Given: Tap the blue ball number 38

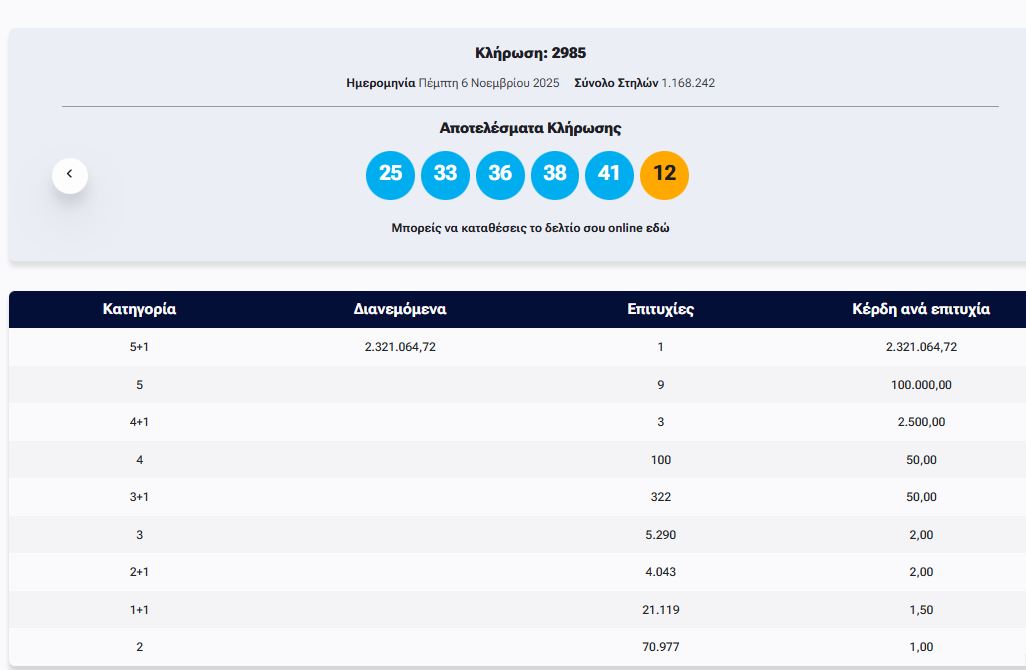Looking at the screenshot, I should [x=555, y=174].
